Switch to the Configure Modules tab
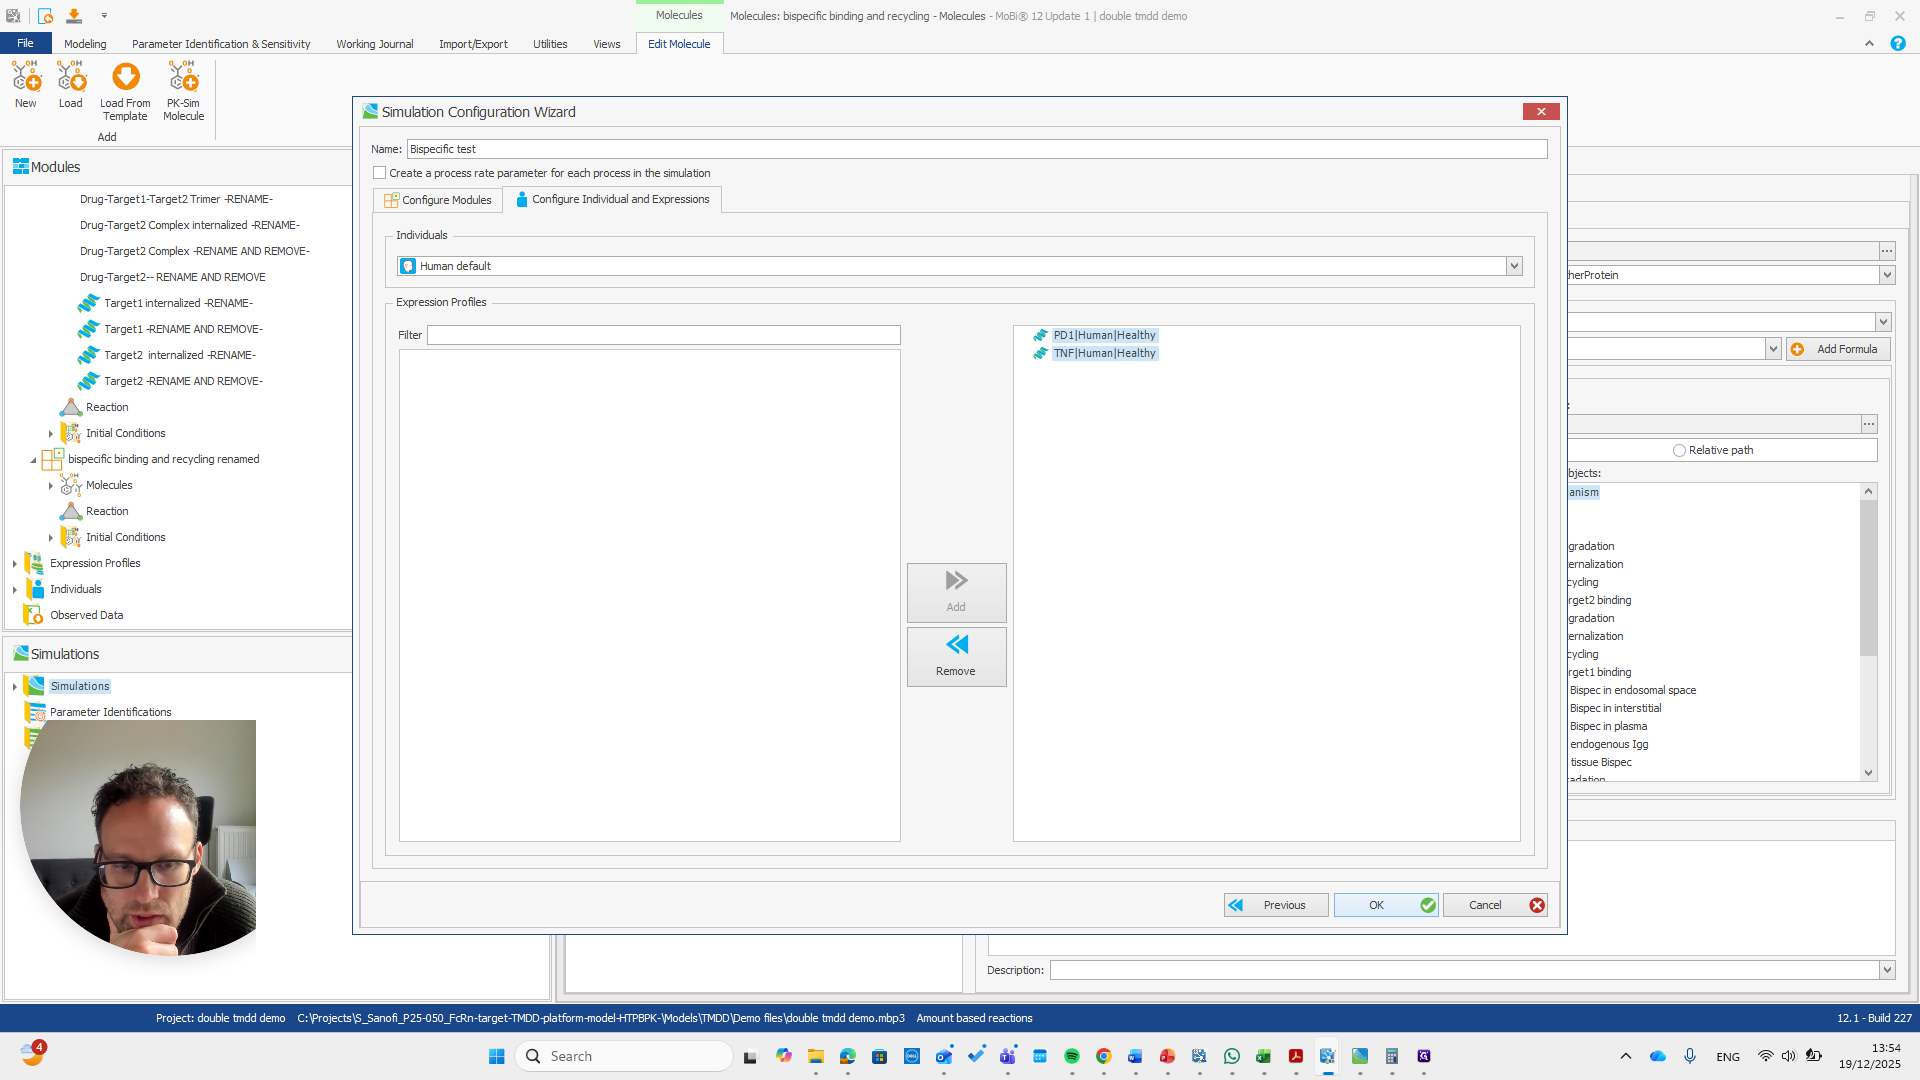Screen dimensions: 1920x1080 tap(438, 200)
